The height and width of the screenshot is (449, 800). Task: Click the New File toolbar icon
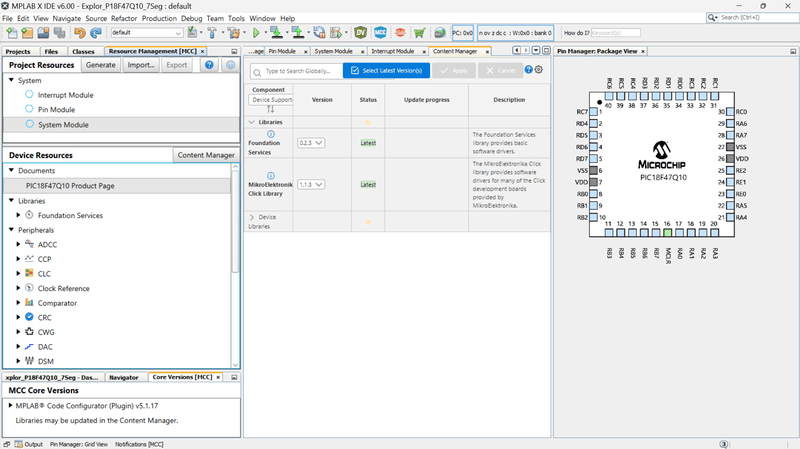[x=11, y=33]
